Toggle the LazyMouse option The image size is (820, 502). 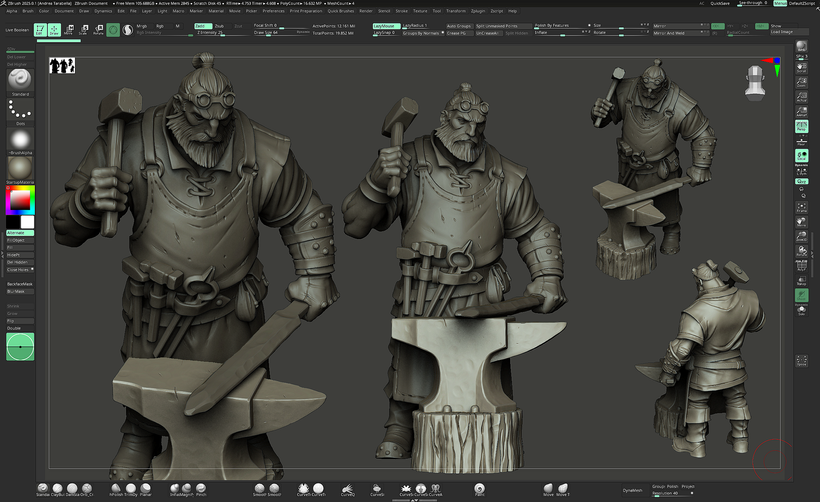tap(384, 25)
